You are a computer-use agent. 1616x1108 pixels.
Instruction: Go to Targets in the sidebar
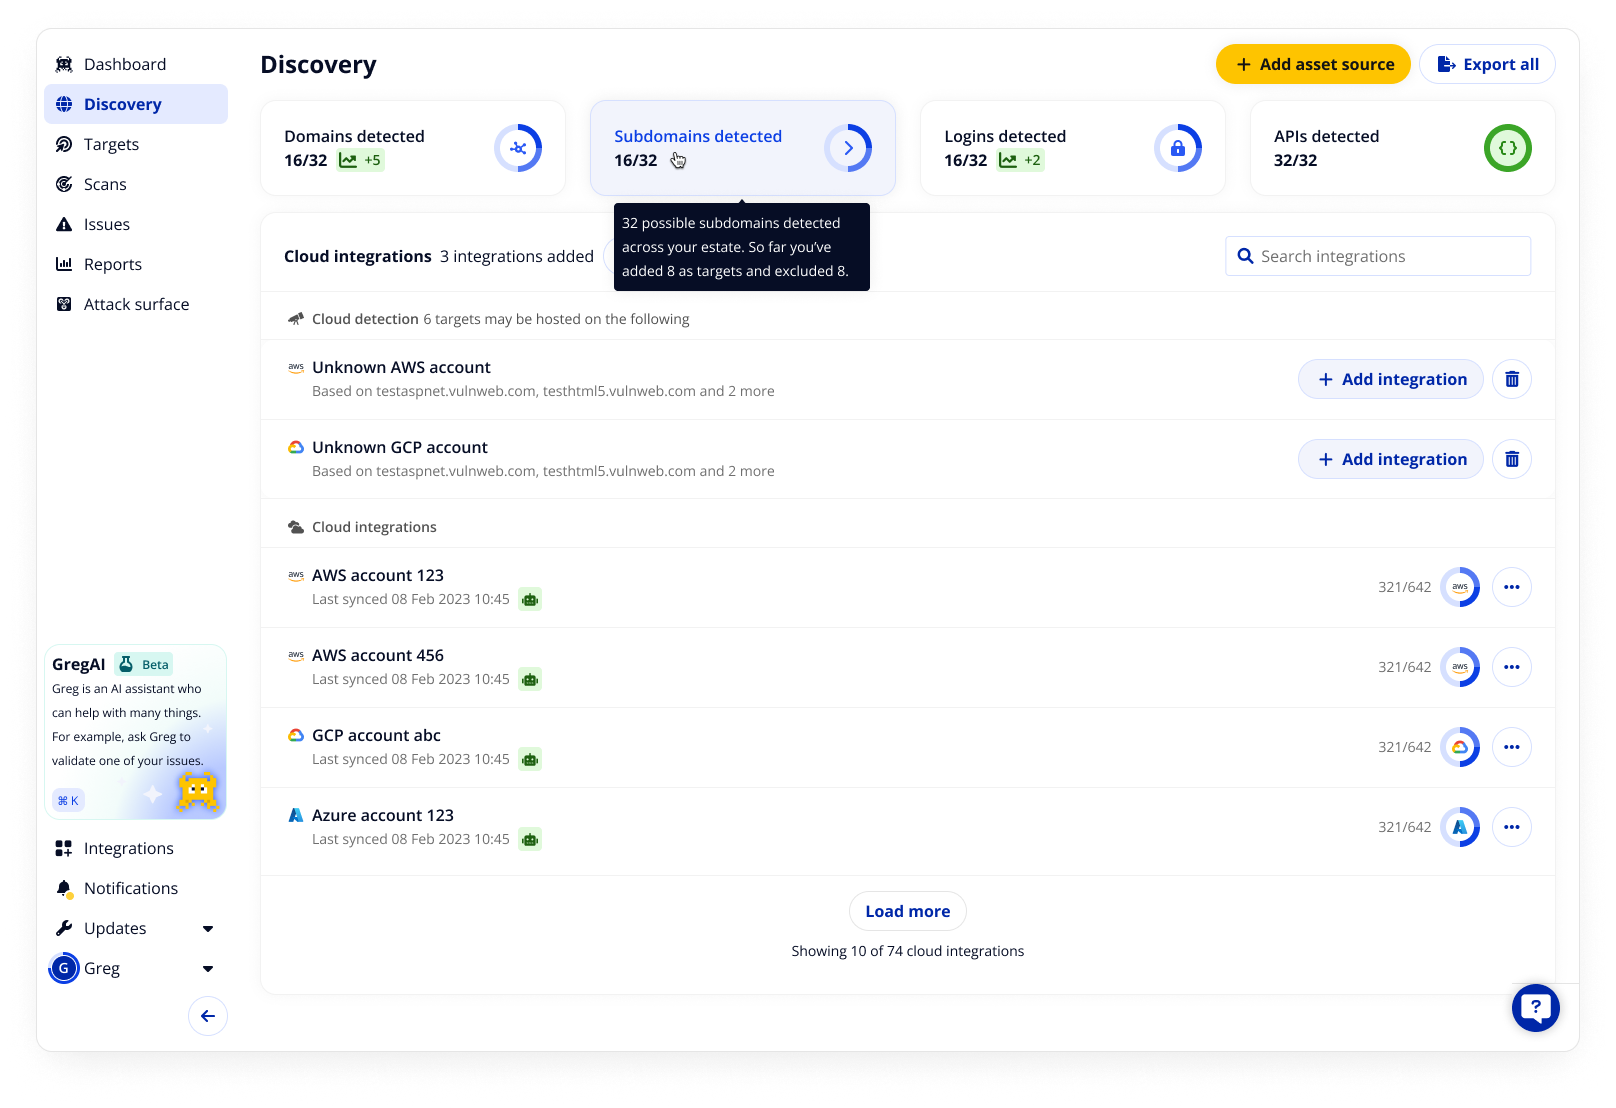pos(111,144)
